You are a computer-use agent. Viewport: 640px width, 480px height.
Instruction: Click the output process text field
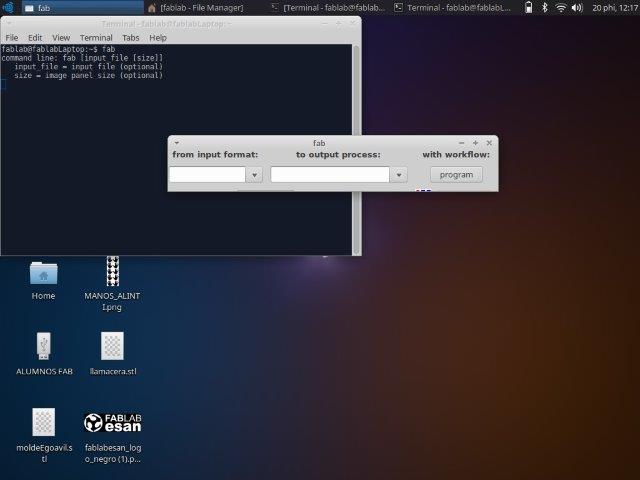330,175
